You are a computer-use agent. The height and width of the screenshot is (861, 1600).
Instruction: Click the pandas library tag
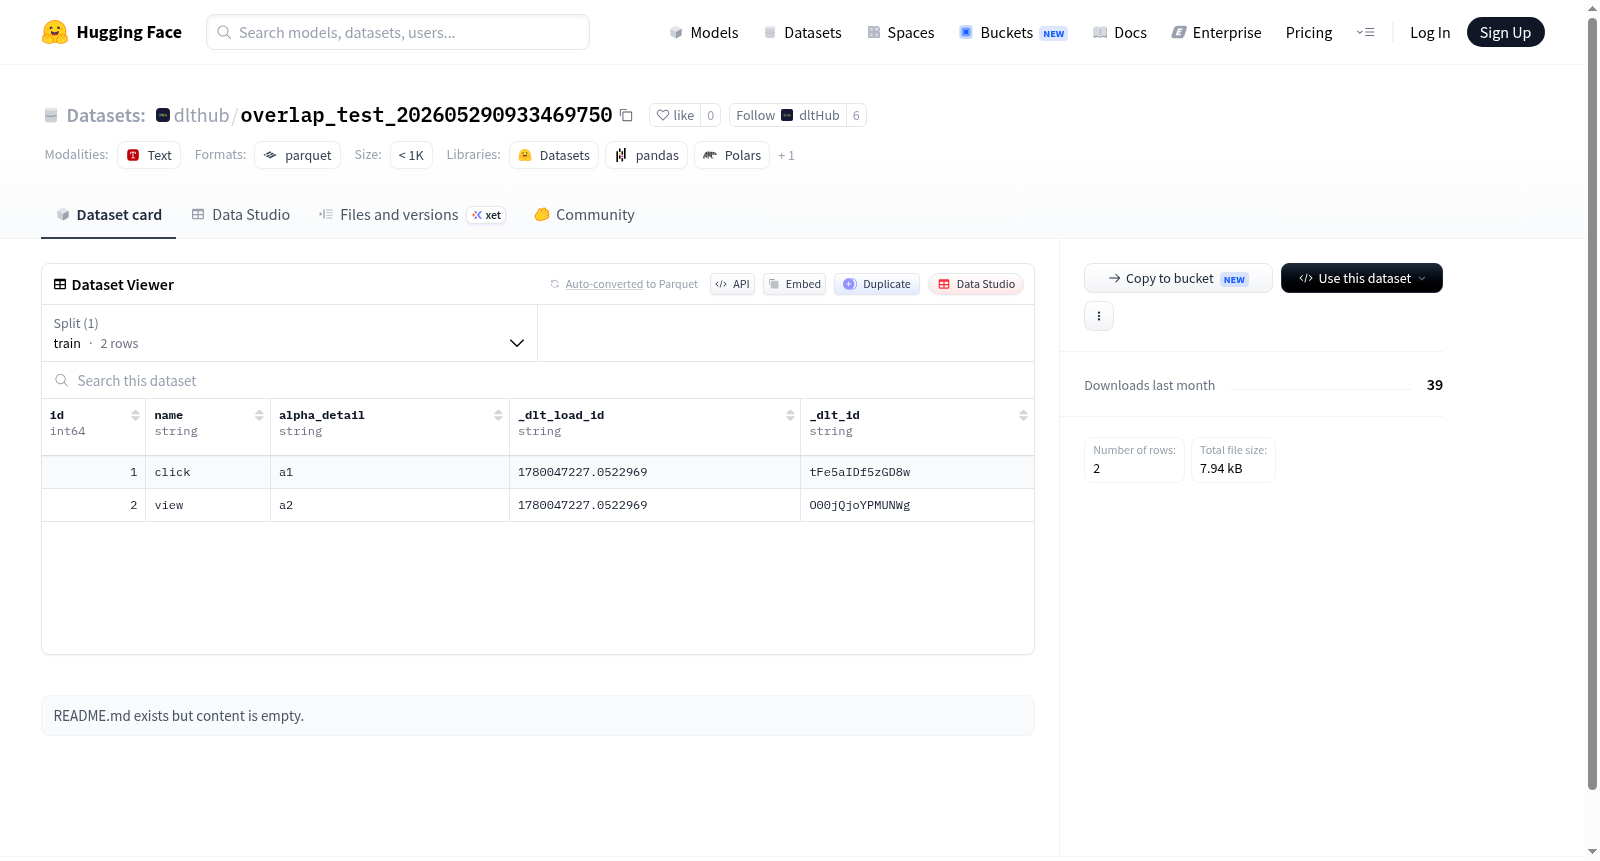646,155
